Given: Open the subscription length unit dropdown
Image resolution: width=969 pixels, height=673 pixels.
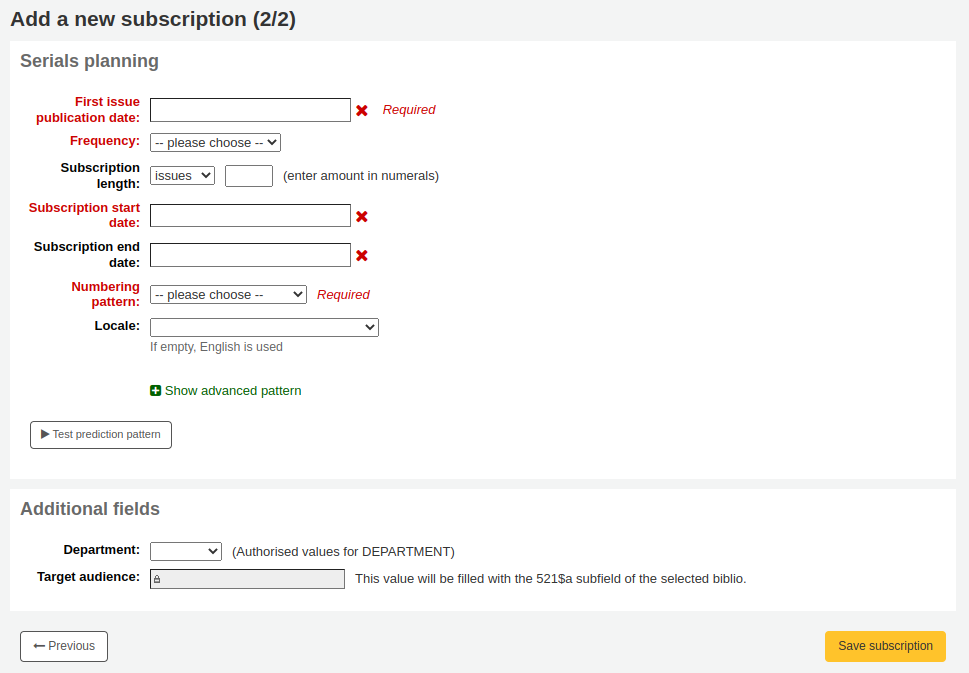Looking at the screenshot, I should [x=182, y=176].
